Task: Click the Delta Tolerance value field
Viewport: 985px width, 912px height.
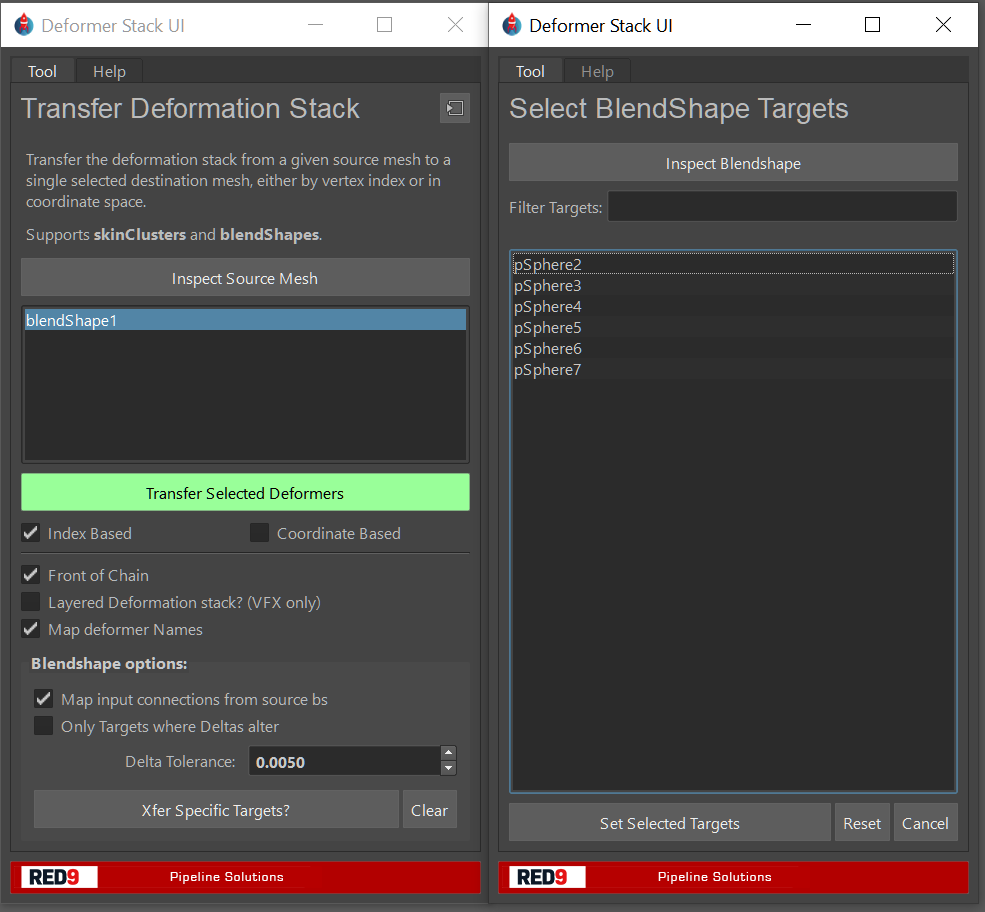Action: [345, 761]
